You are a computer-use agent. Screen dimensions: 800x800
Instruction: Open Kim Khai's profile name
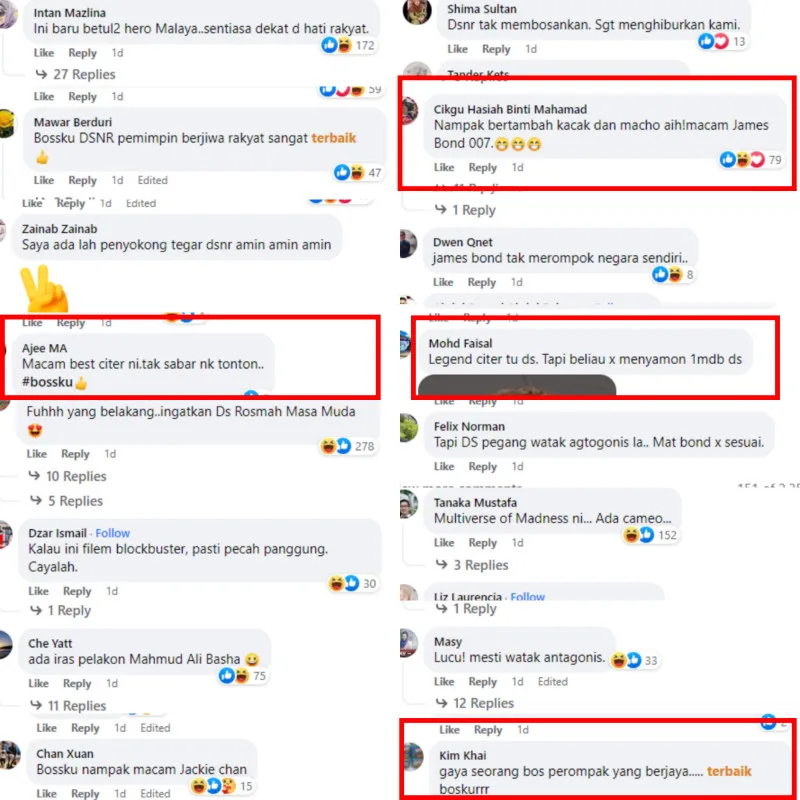(463, 755)
